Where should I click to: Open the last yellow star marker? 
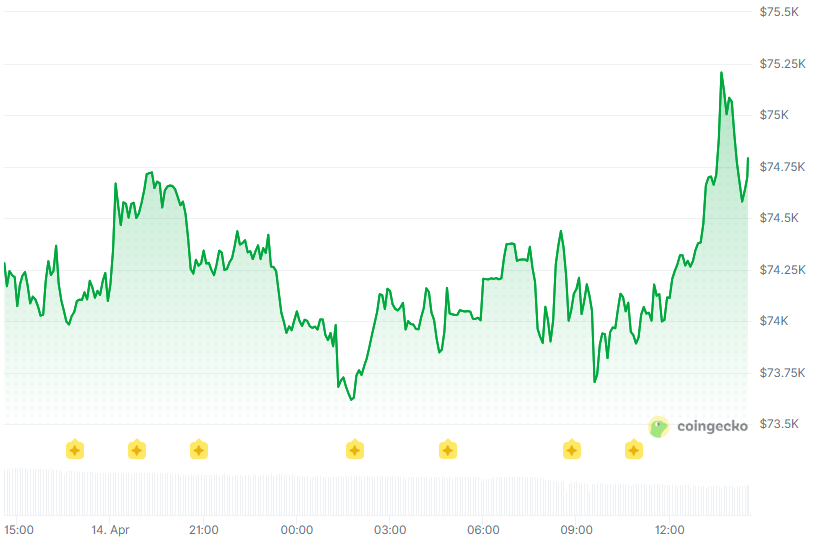click(x=634, y=450)
